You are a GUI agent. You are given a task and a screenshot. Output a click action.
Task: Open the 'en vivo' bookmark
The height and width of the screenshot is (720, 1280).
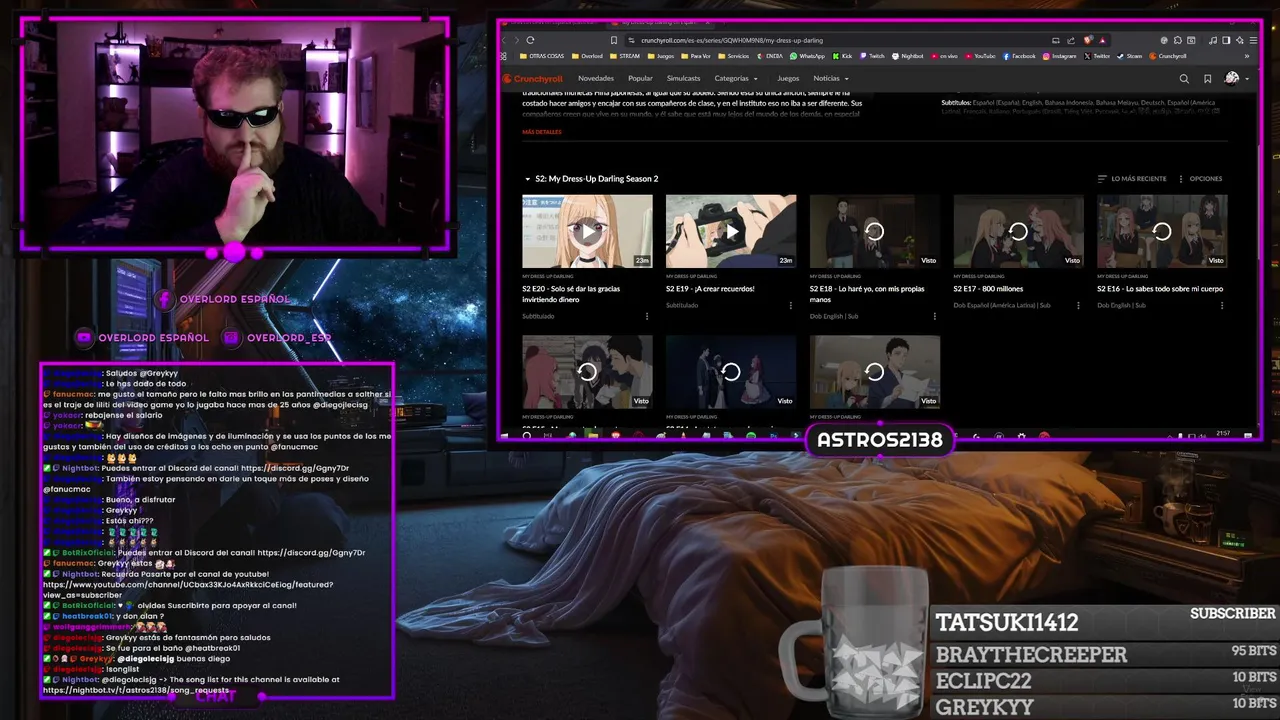tap(944, 56)
